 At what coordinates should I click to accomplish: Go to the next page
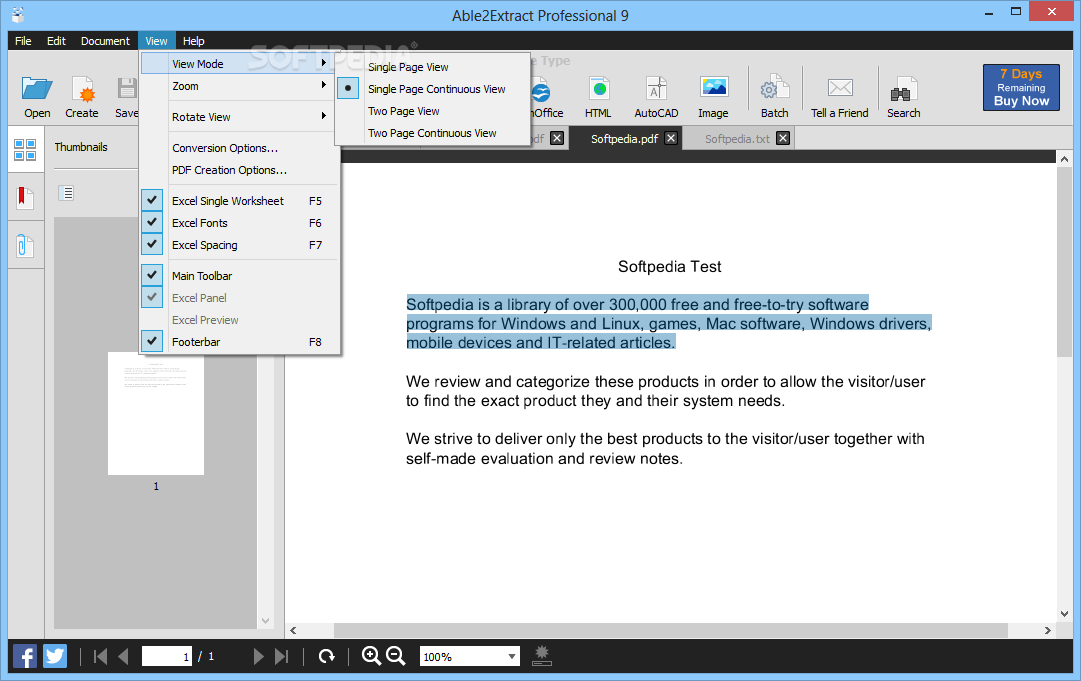258,656
